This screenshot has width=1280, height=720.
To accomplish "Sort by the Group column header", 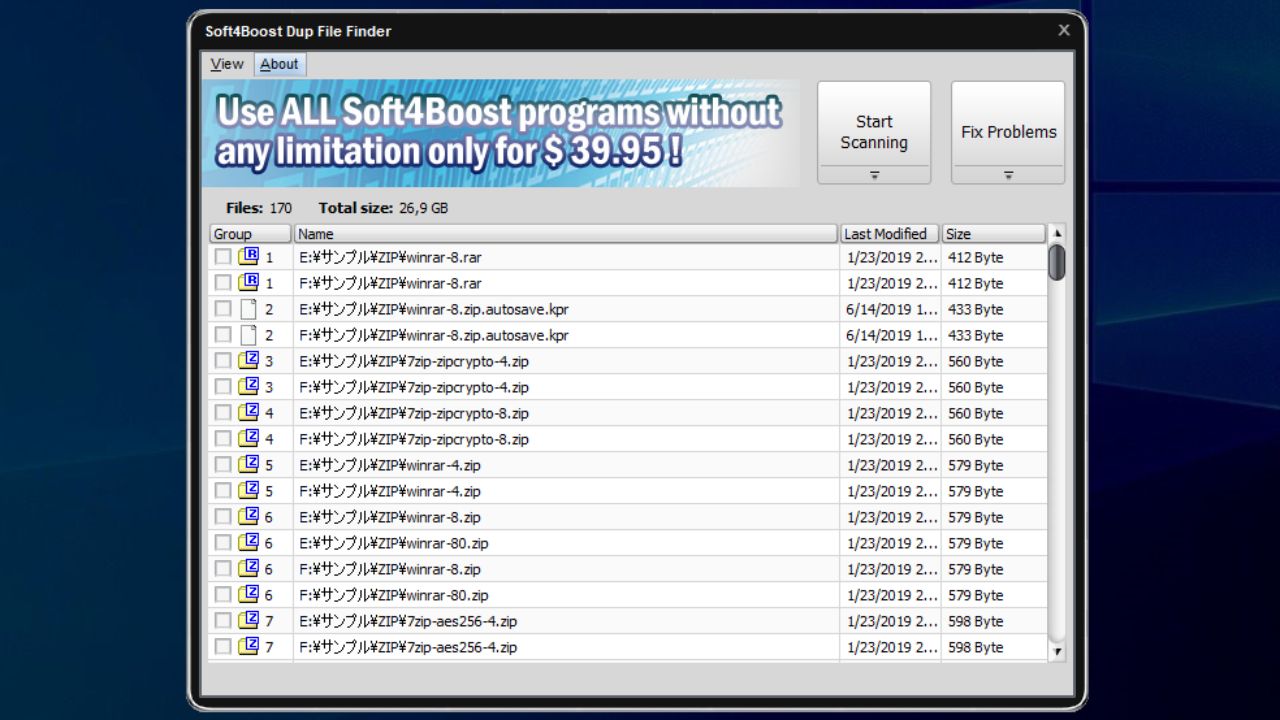I will click(x=250, y=234).
